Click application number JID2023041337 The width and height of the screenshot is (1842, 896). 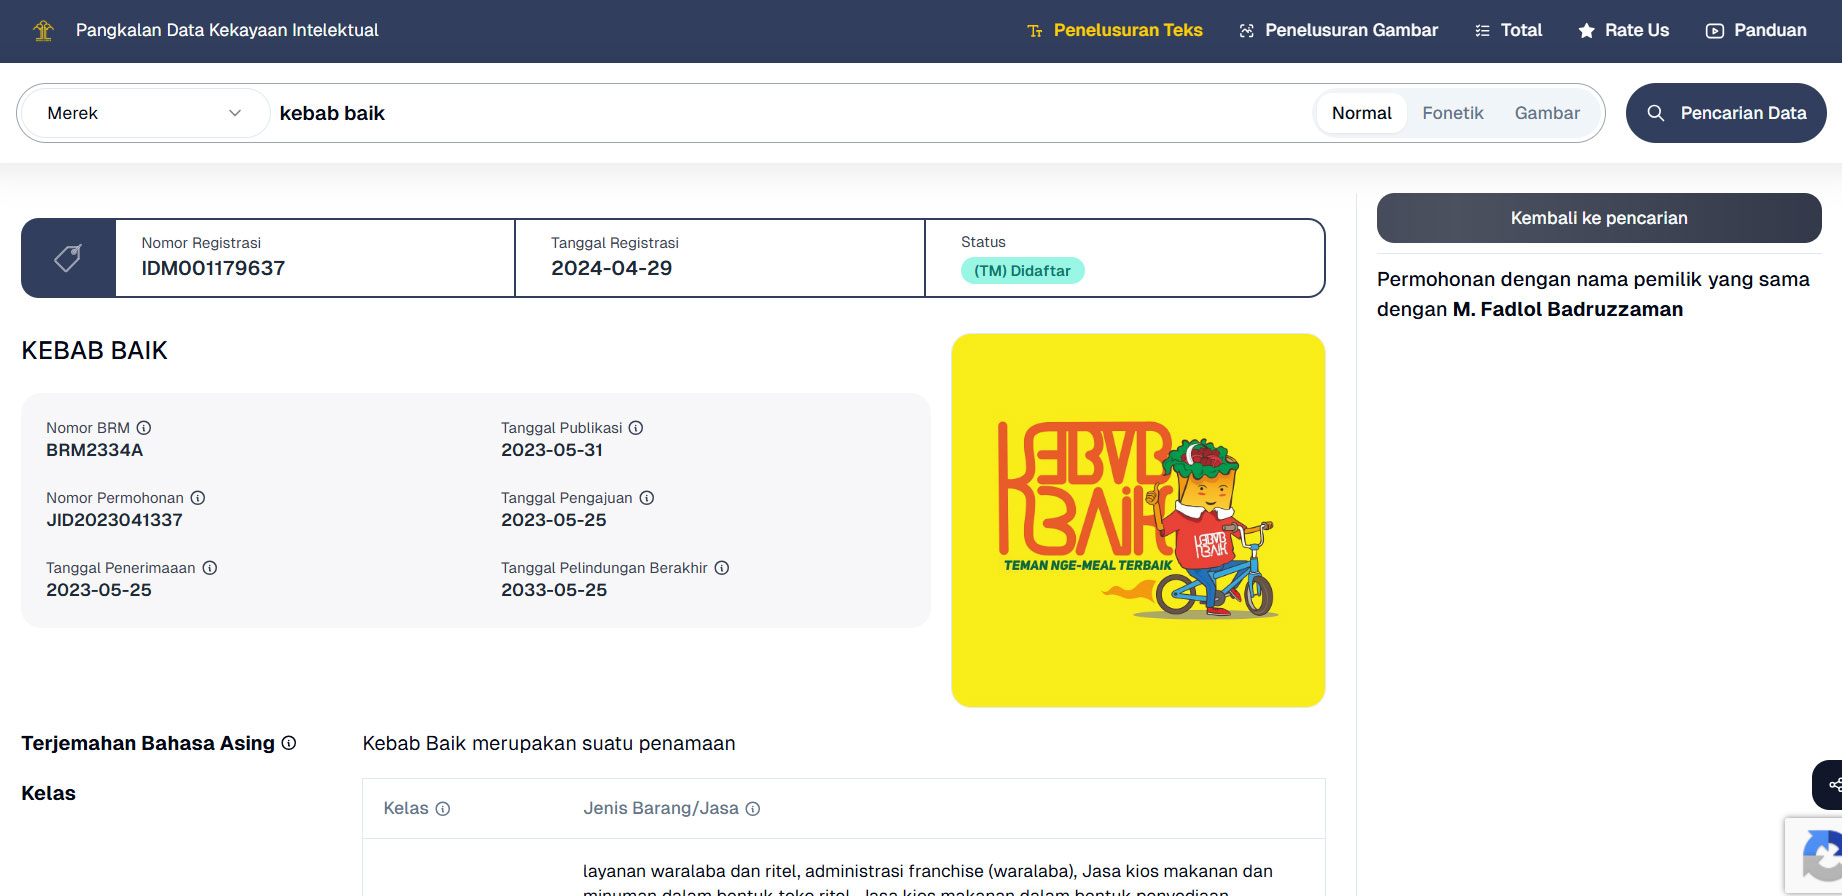tap(114, 520)
